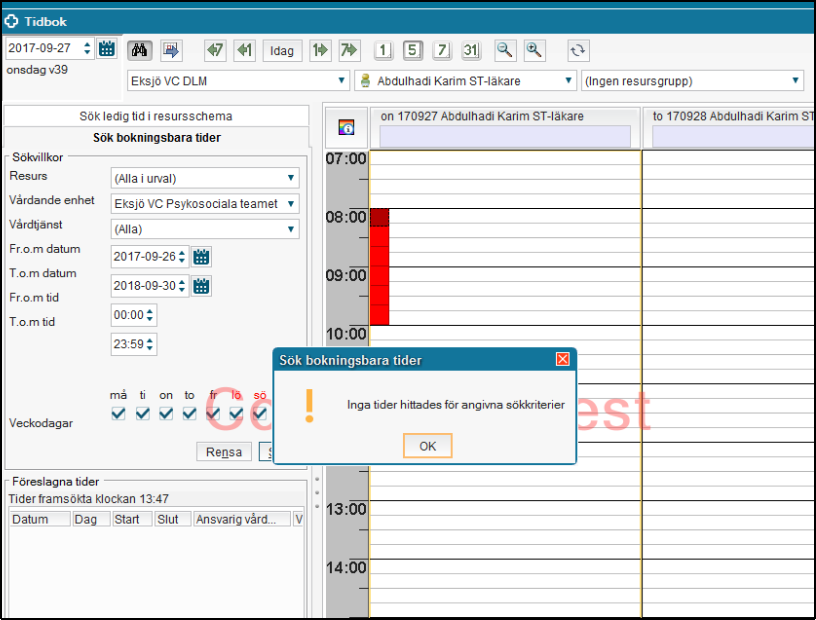Toggle the on weekday checkbox
The image size is (816, 620).
point(166,414)
